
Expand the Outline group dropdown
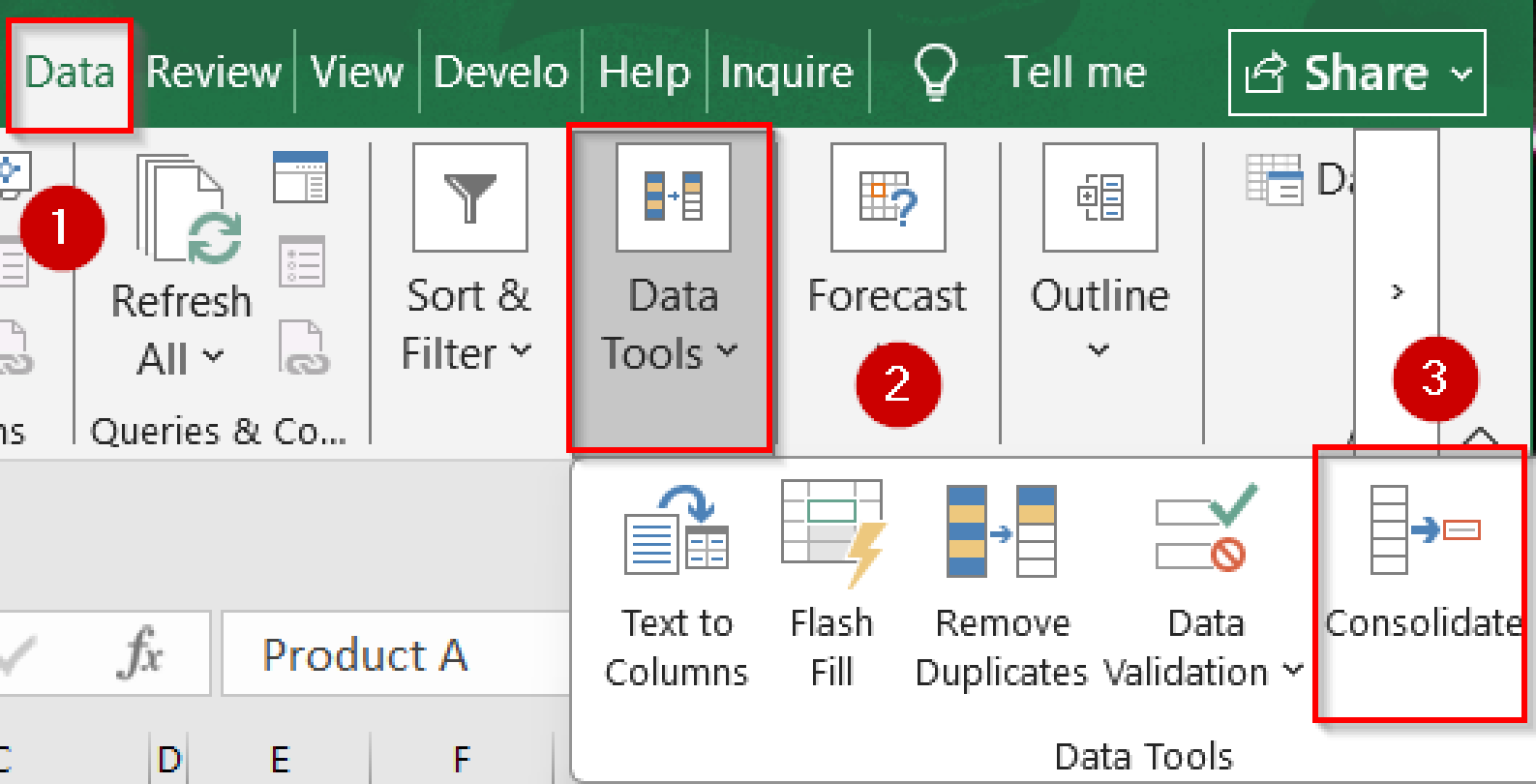click(x=1099, y=350)
